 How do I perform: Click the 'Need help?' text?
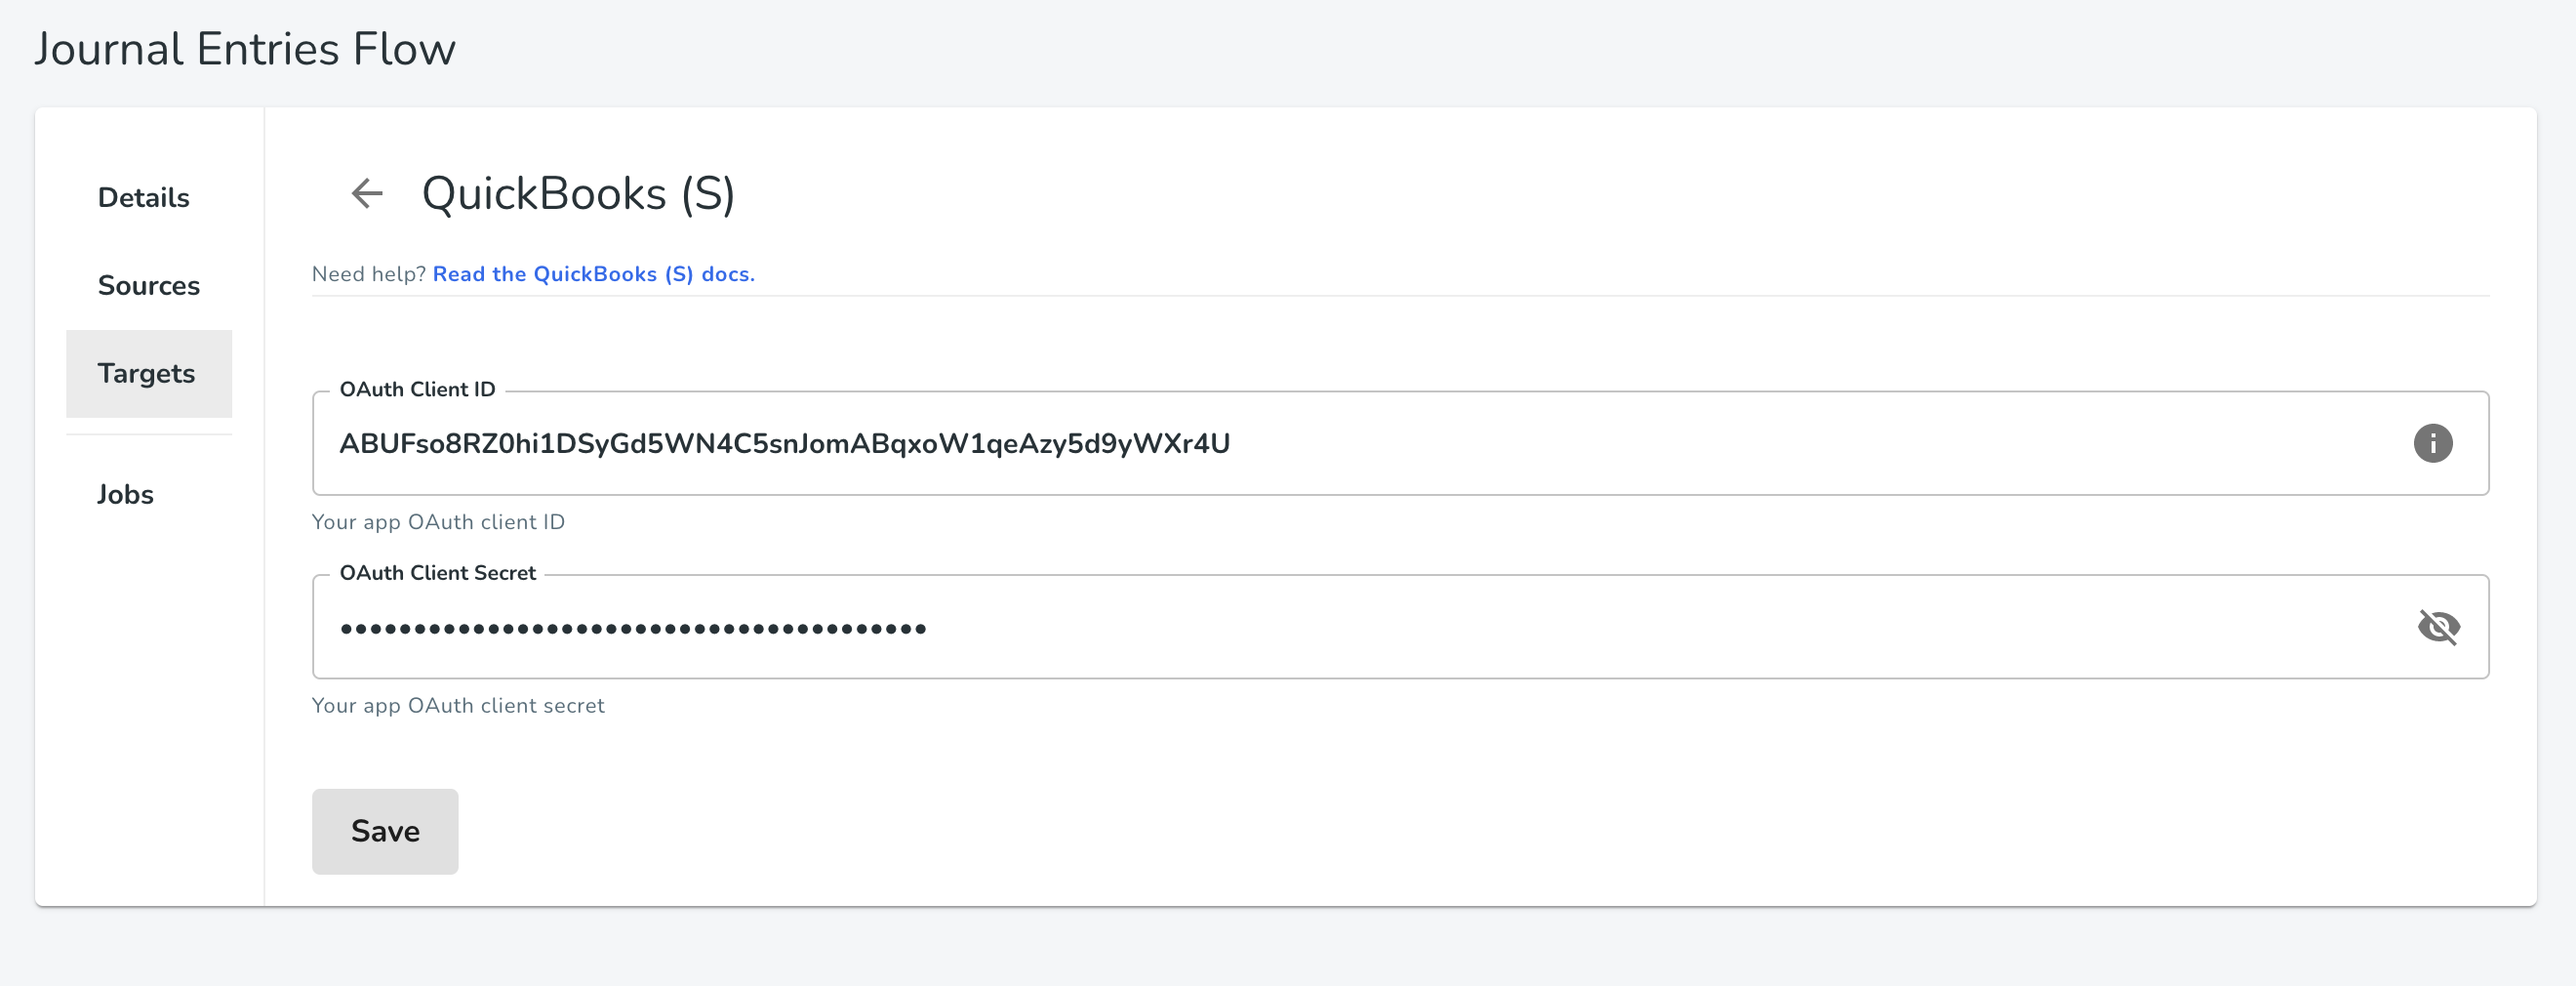pos(369,274)
